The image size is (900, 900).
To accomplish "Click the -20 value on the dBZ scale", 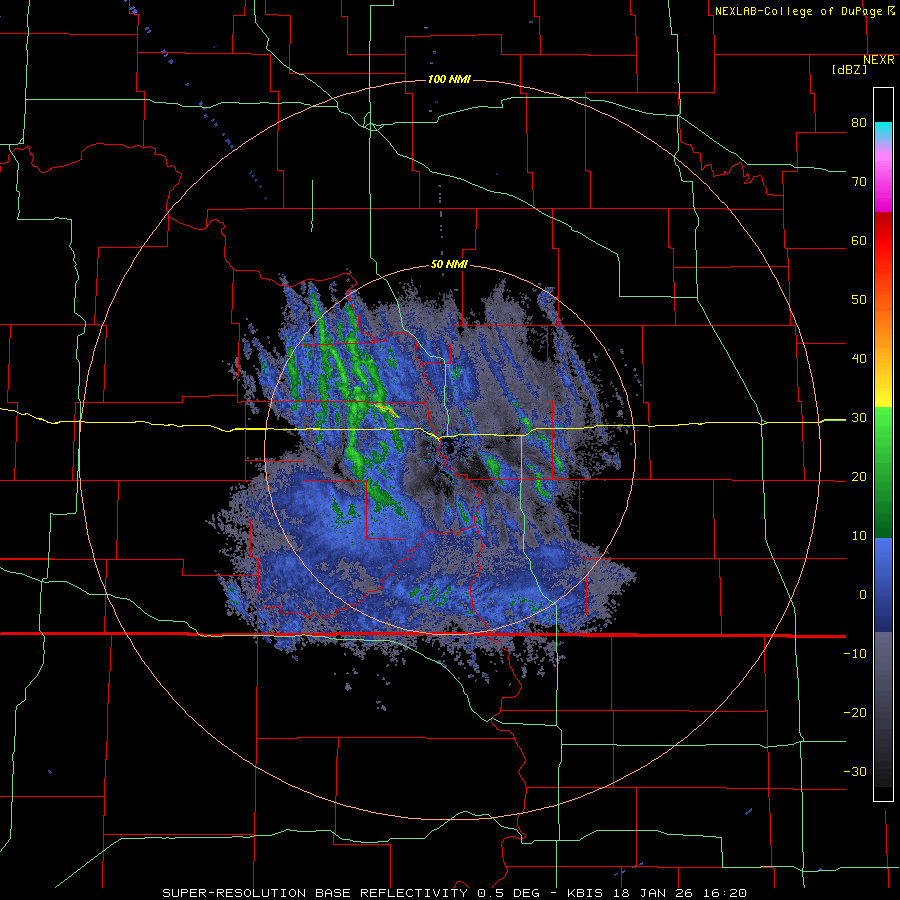I will (x=855, y=712).
